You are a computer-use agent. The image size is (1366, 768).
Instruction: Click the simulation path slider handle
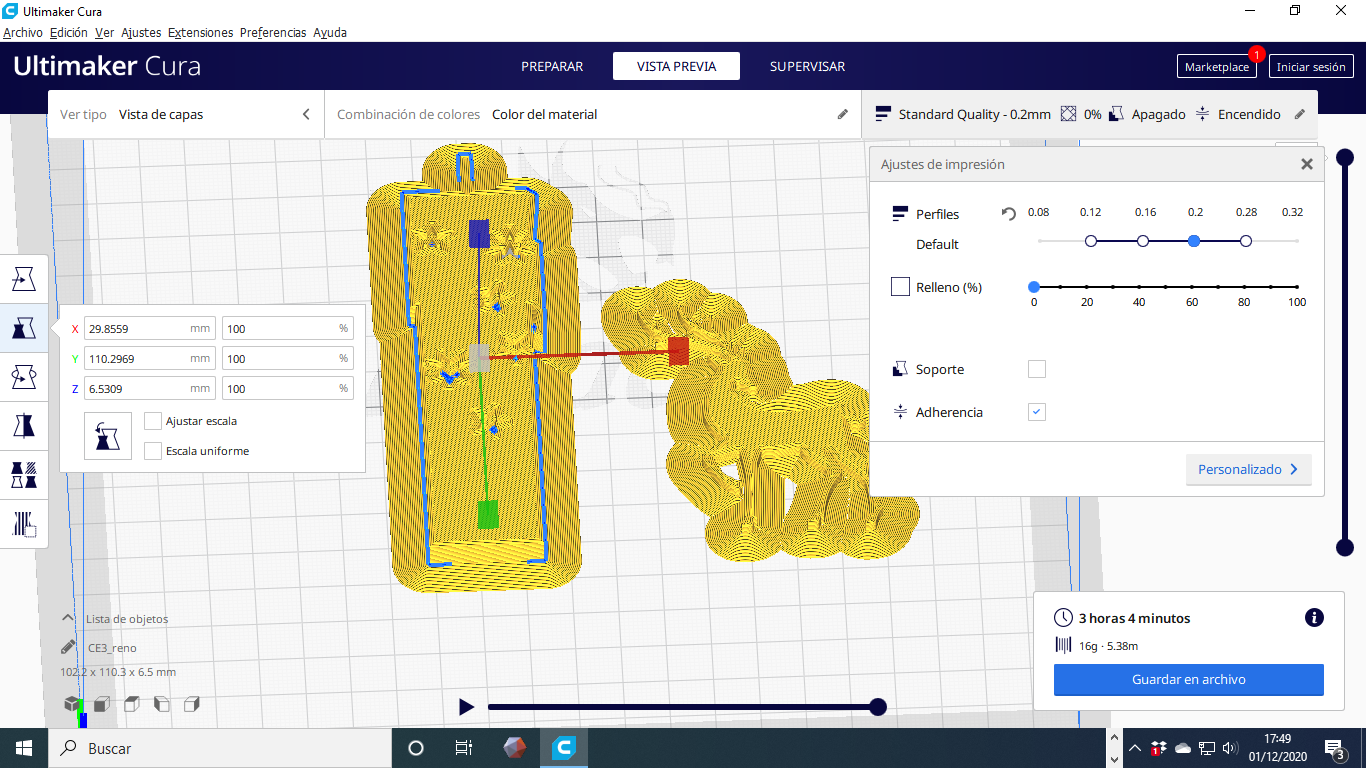[x=878, y=707]
